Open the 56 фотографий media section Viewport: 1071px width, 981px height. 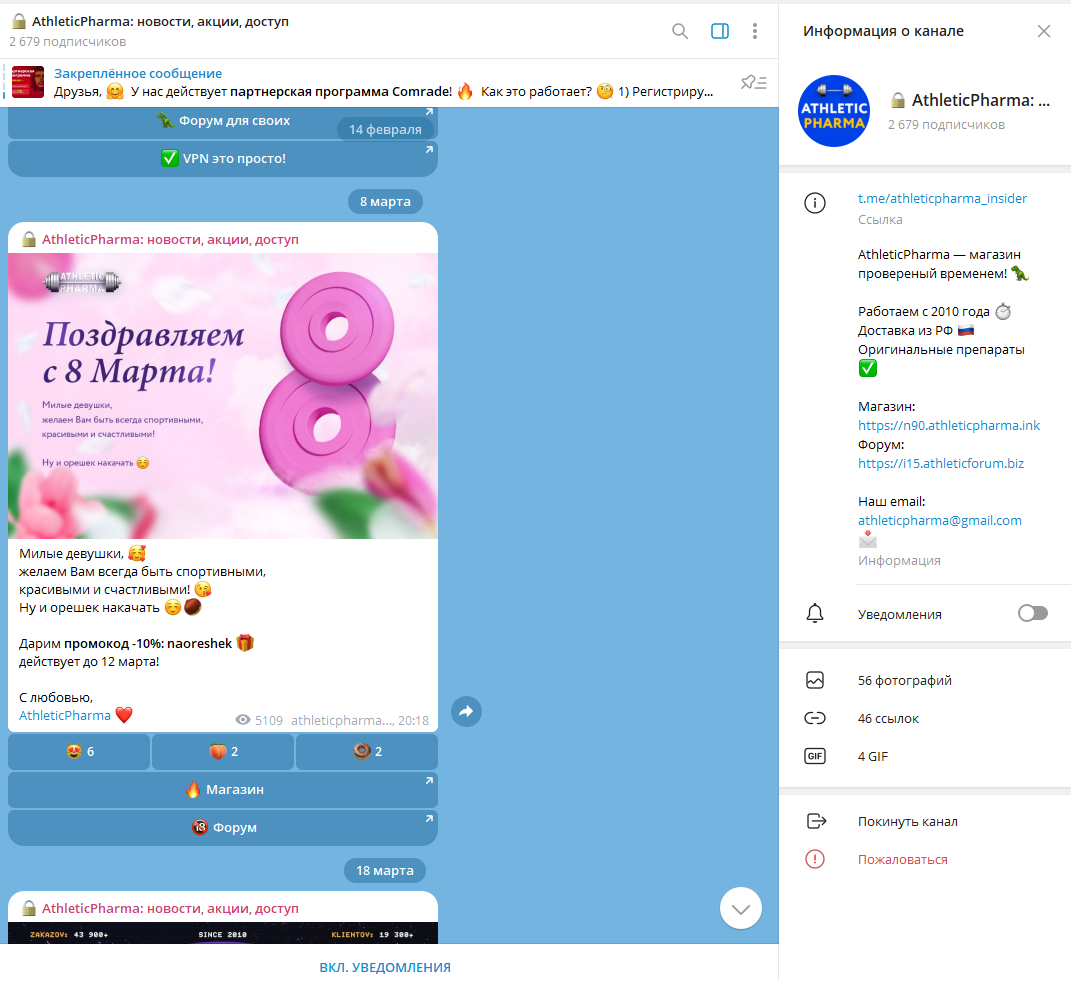[904, 680]
